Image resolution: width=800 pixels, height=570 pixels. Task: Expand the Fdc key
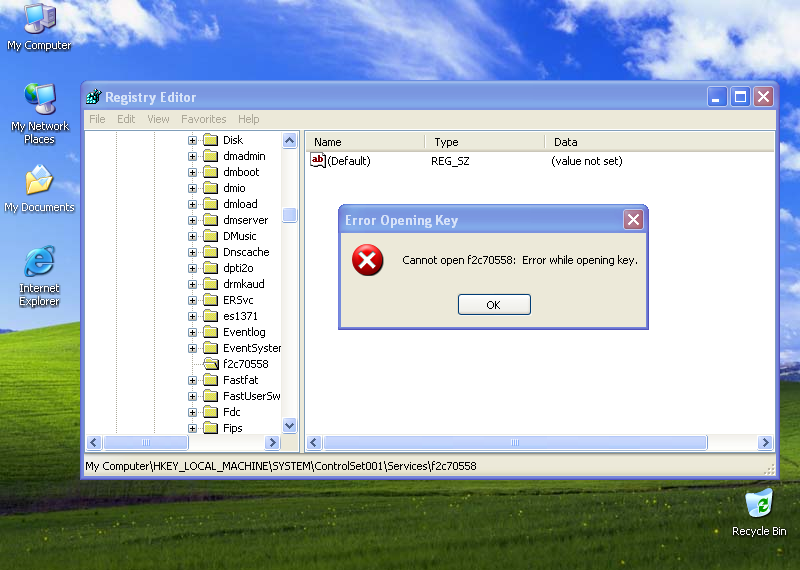pyautogui.click(x=192, y=412)
